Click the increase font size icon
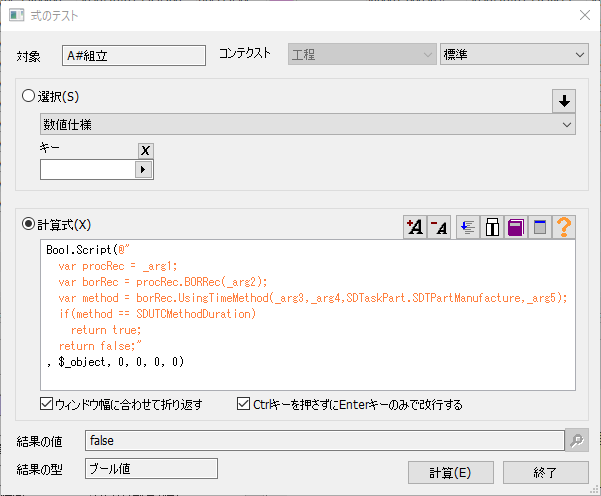601x496 pixels. pyautogui.click(x=414, y=227)
